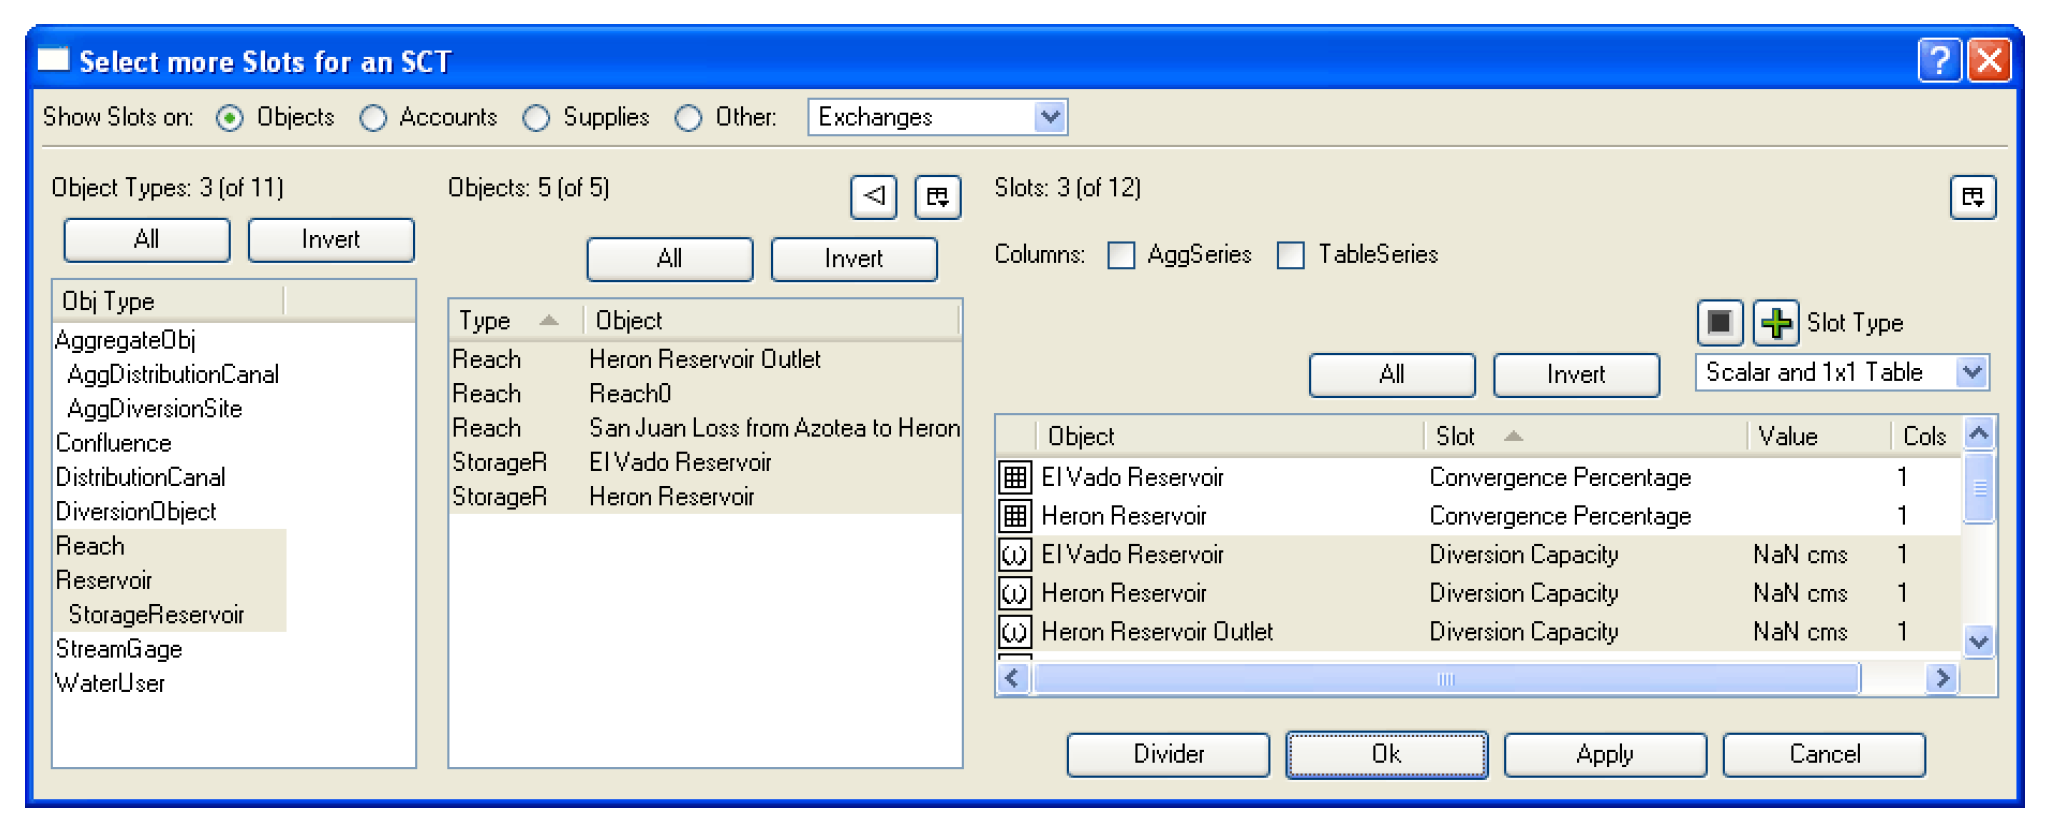Select AggregateObj in Obj Type list
The width and height of the screenshot is (2050, 833).
tap(125, 340)
